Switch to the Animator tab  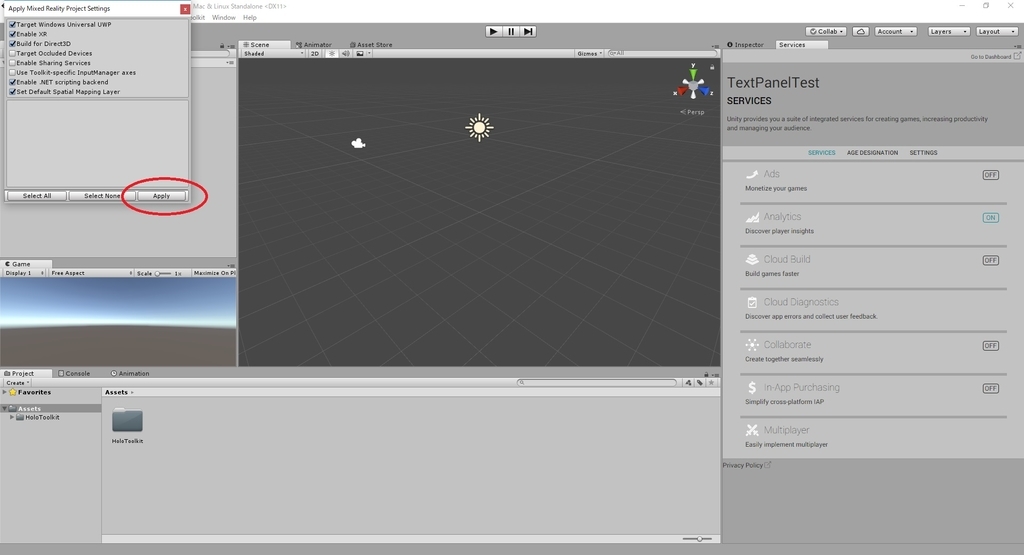coord(313,45)
